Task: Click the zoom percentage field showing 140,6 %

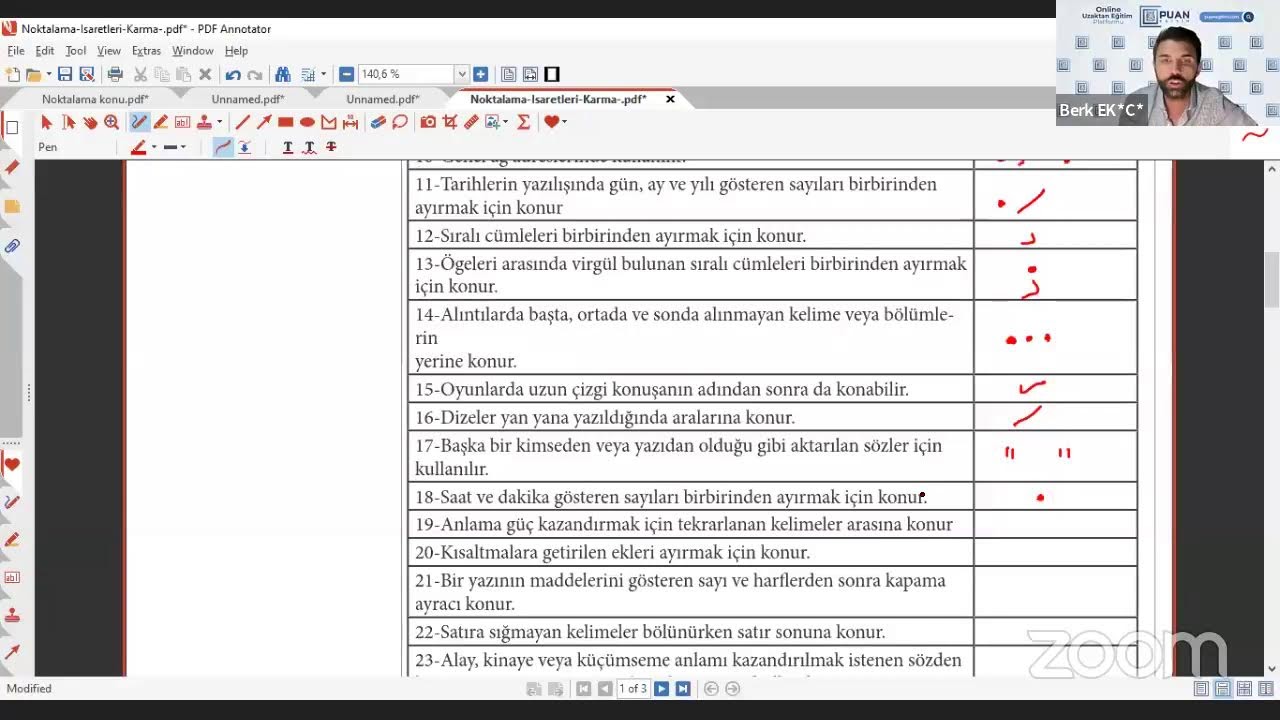Action: [x=407, y=74]
